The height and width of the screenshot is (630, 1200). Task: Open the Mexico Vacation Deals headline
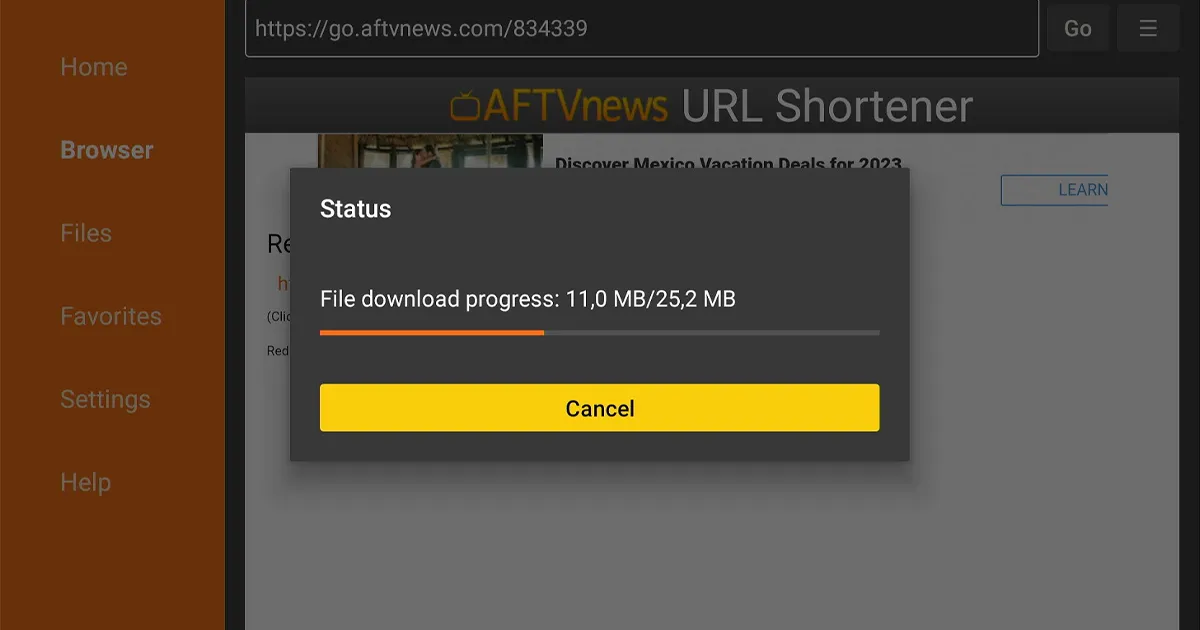(728, 162)
